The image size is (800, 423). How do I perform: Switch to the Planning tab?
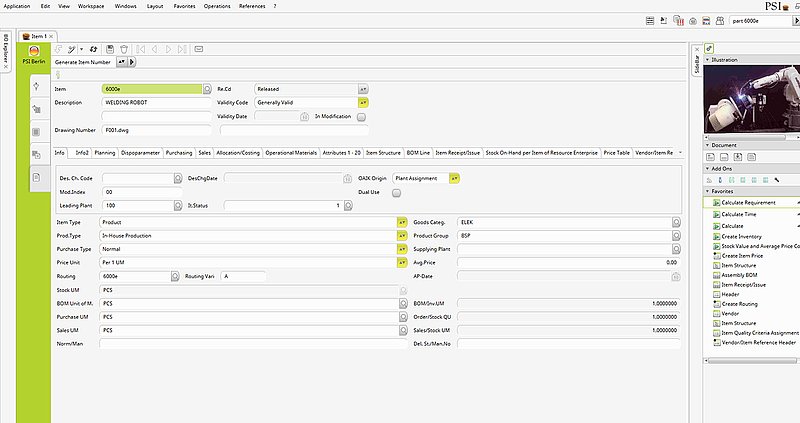click(x=105, y=153)
